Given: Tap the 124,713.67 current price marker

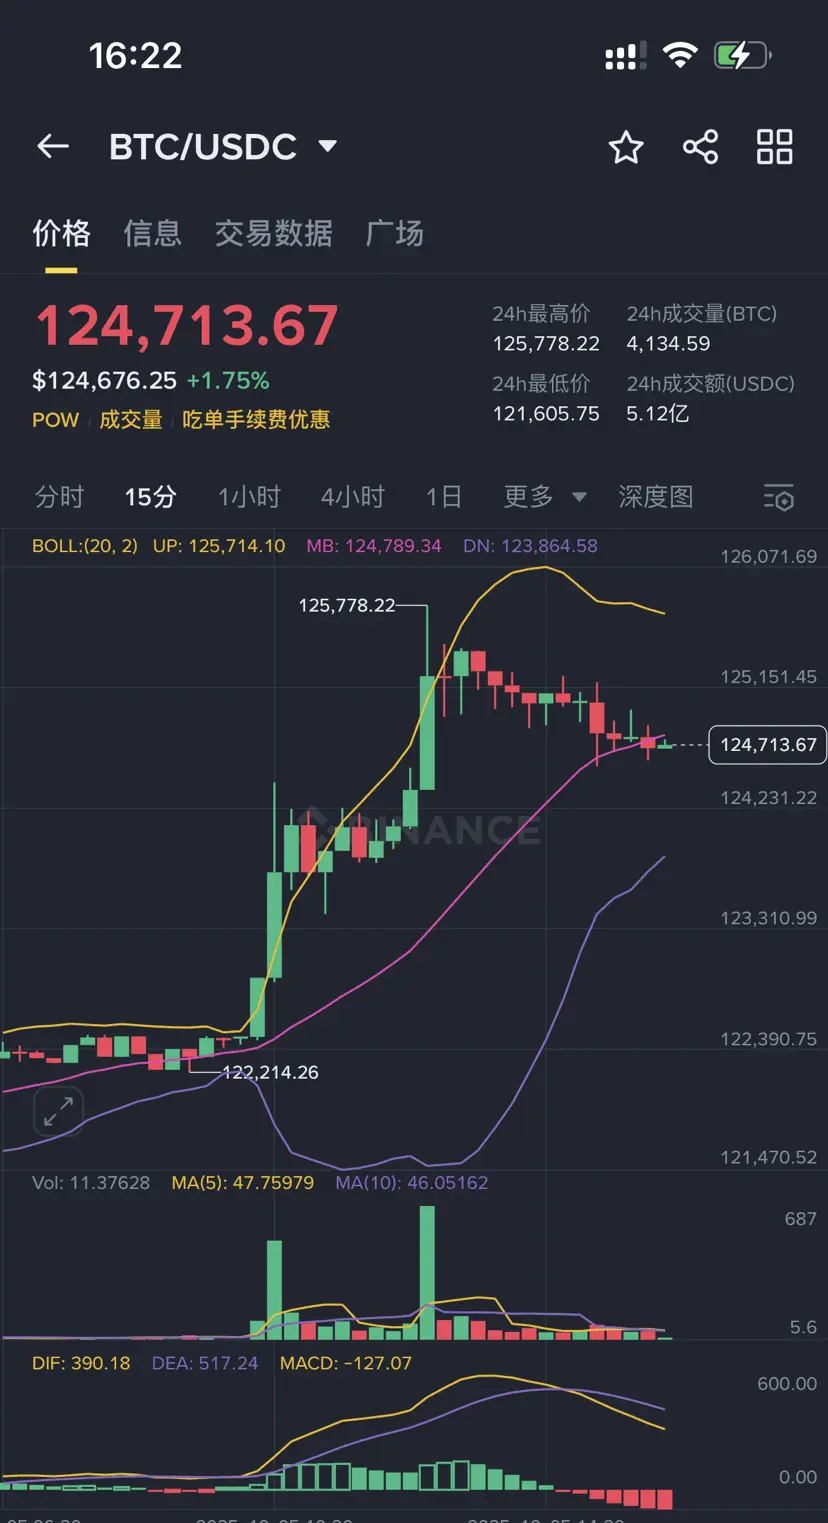Looking at the screenshot, I should pyautogui.click(x=767, y=745).
